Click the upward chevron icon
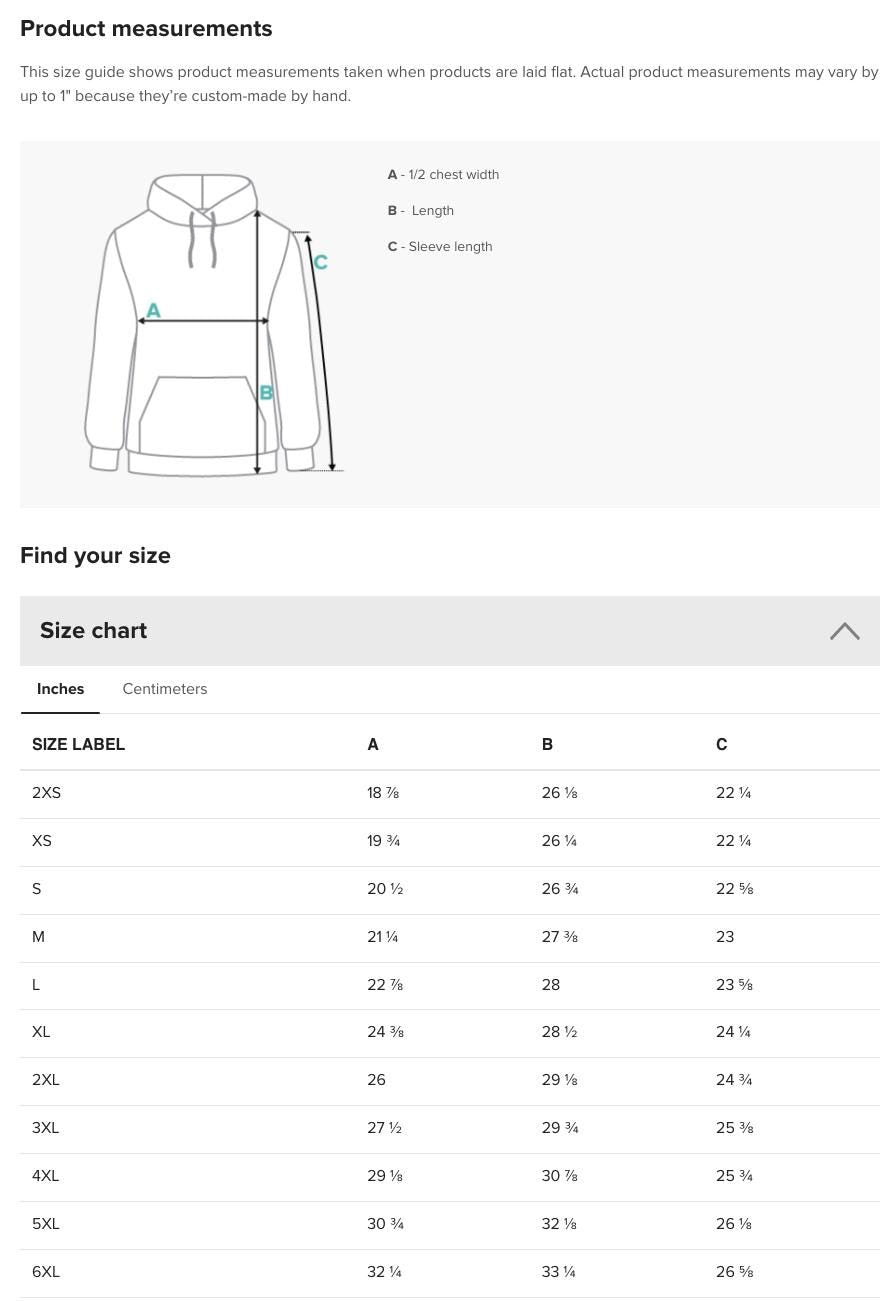This screenshot has height=1301, width=895. click(844, 631)
